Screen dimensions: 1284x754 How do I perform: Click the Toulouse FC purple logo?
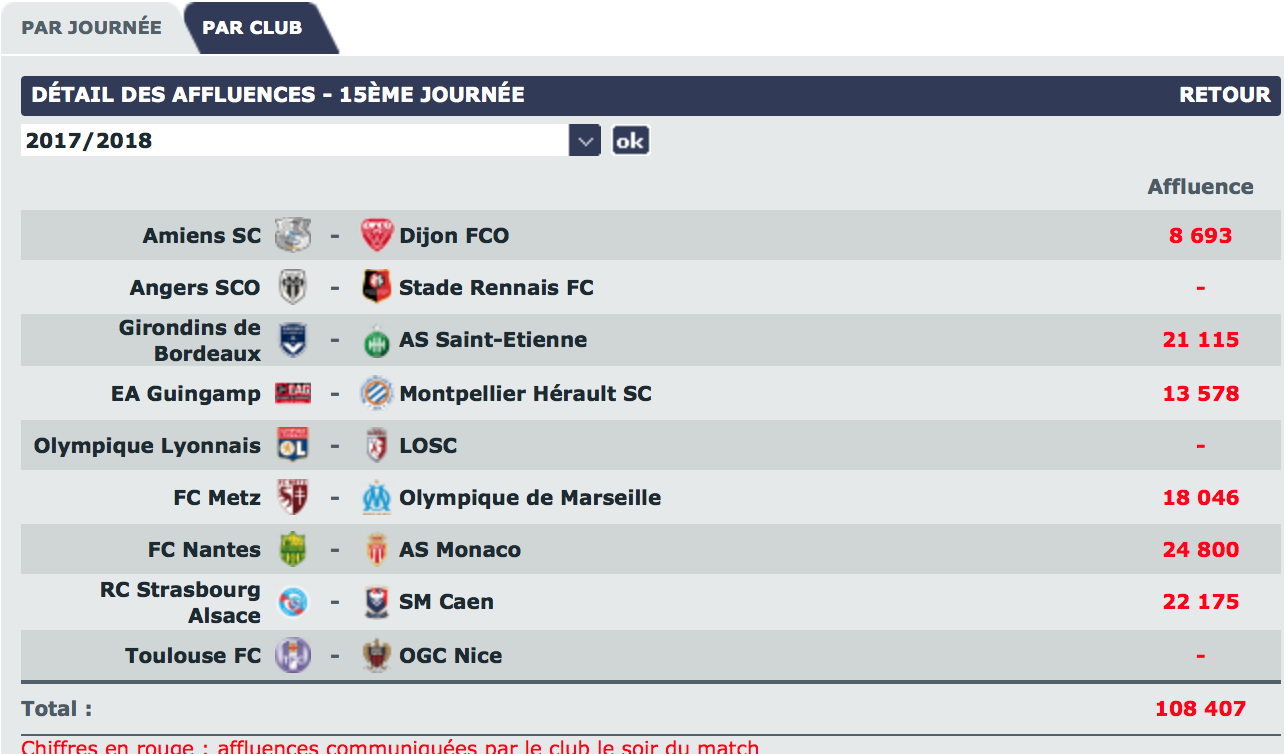click(293, 655)
